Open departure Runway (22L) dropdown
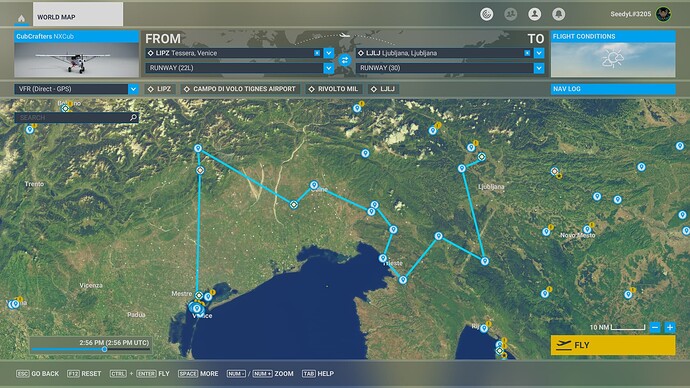 [329, 68]
